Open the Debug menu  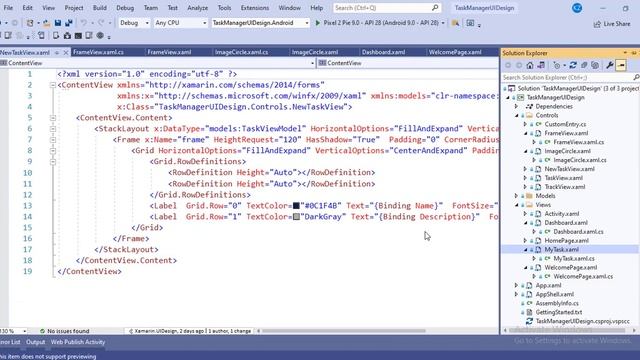click(125, 8)
